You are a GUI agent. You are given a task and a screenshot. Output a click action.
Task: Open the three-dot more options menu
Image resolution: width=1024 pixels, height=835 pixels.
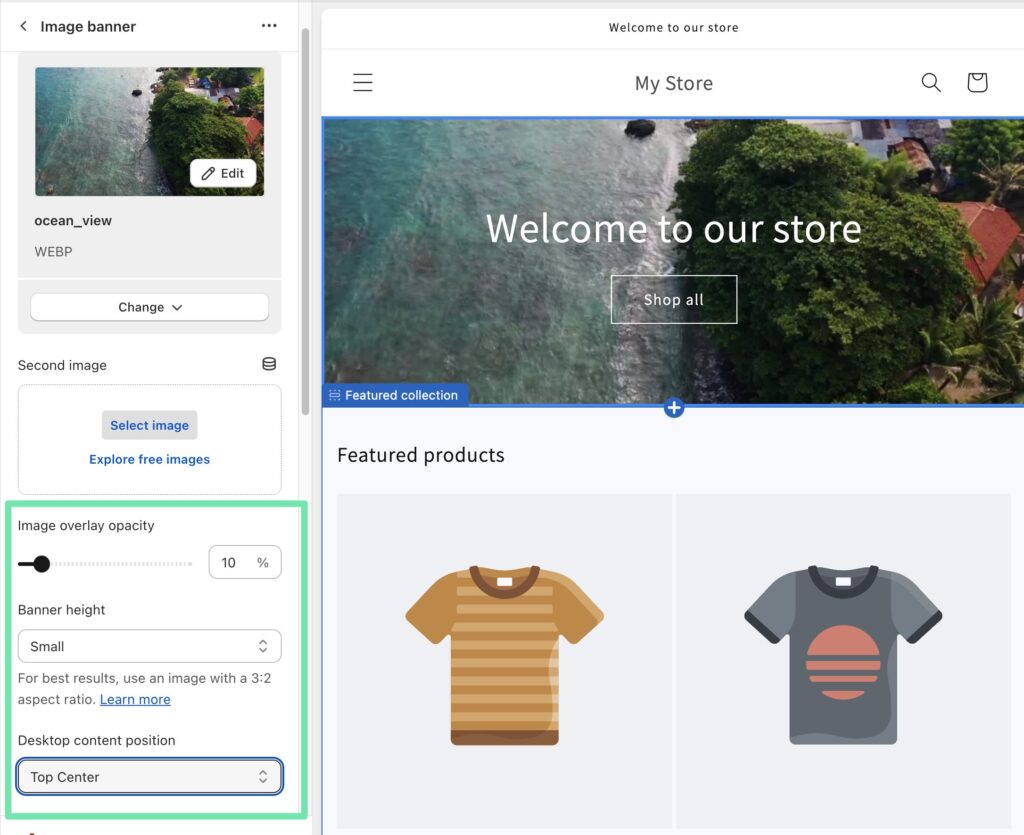click(269, 26)
